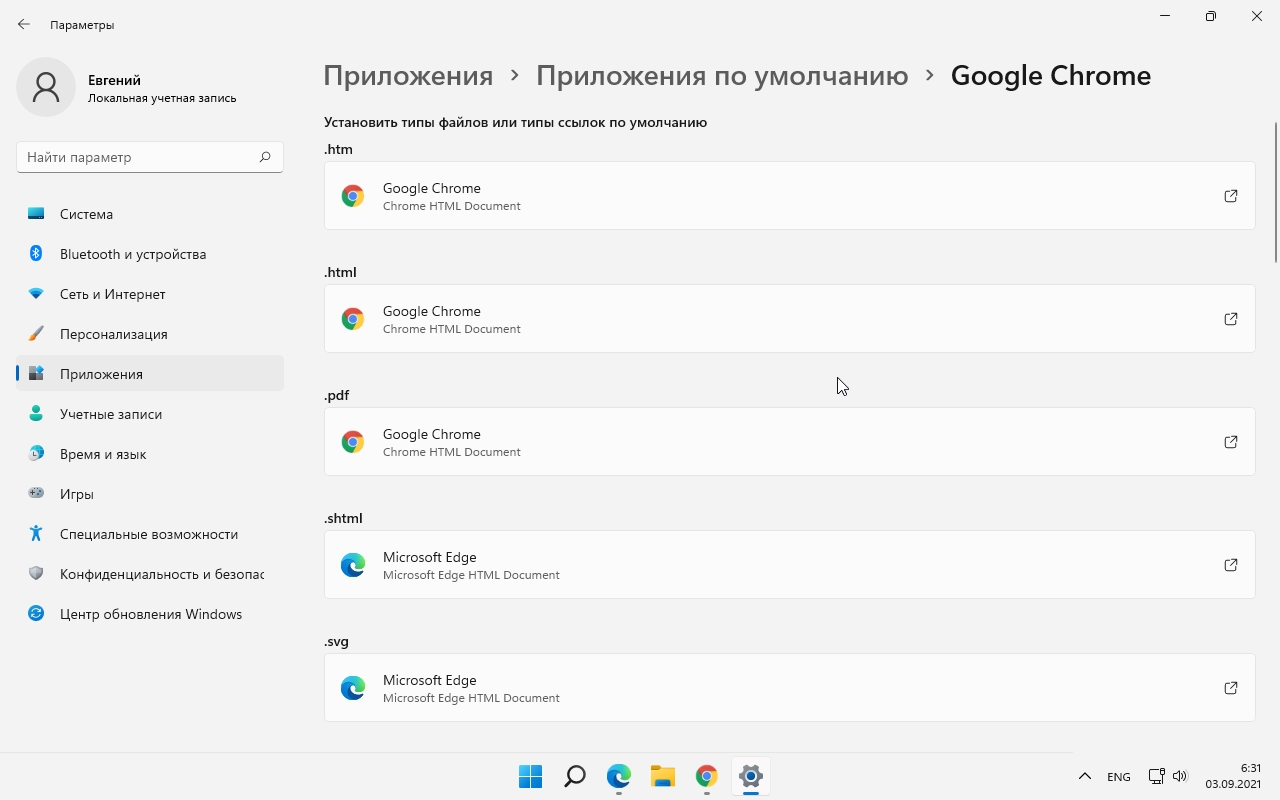
Task: Launch Google Chrome from taskbar
Action: tap(707, 776)
